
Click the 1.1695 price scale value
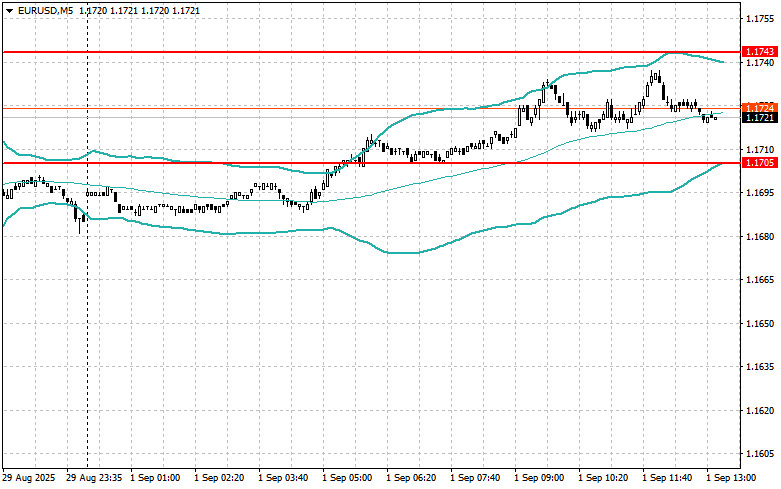pyautogui.click(x=760, y=193)
